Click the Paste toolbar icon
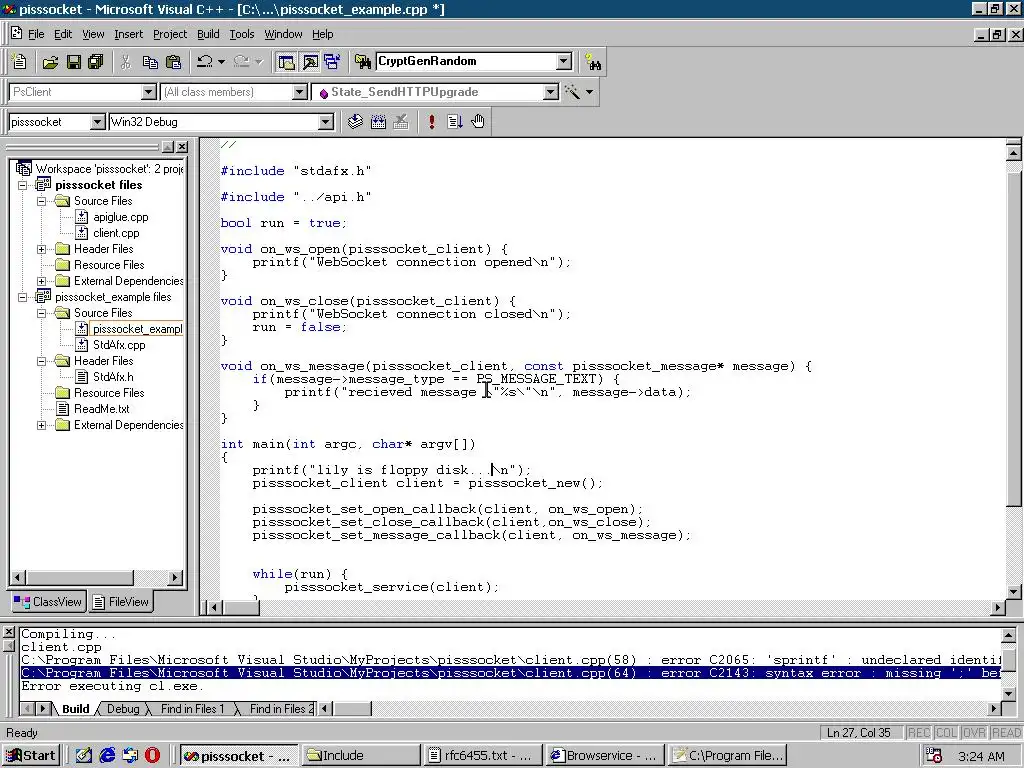Image resolution: width=1024 pixels, height=768 pixels. click(173, 62)
